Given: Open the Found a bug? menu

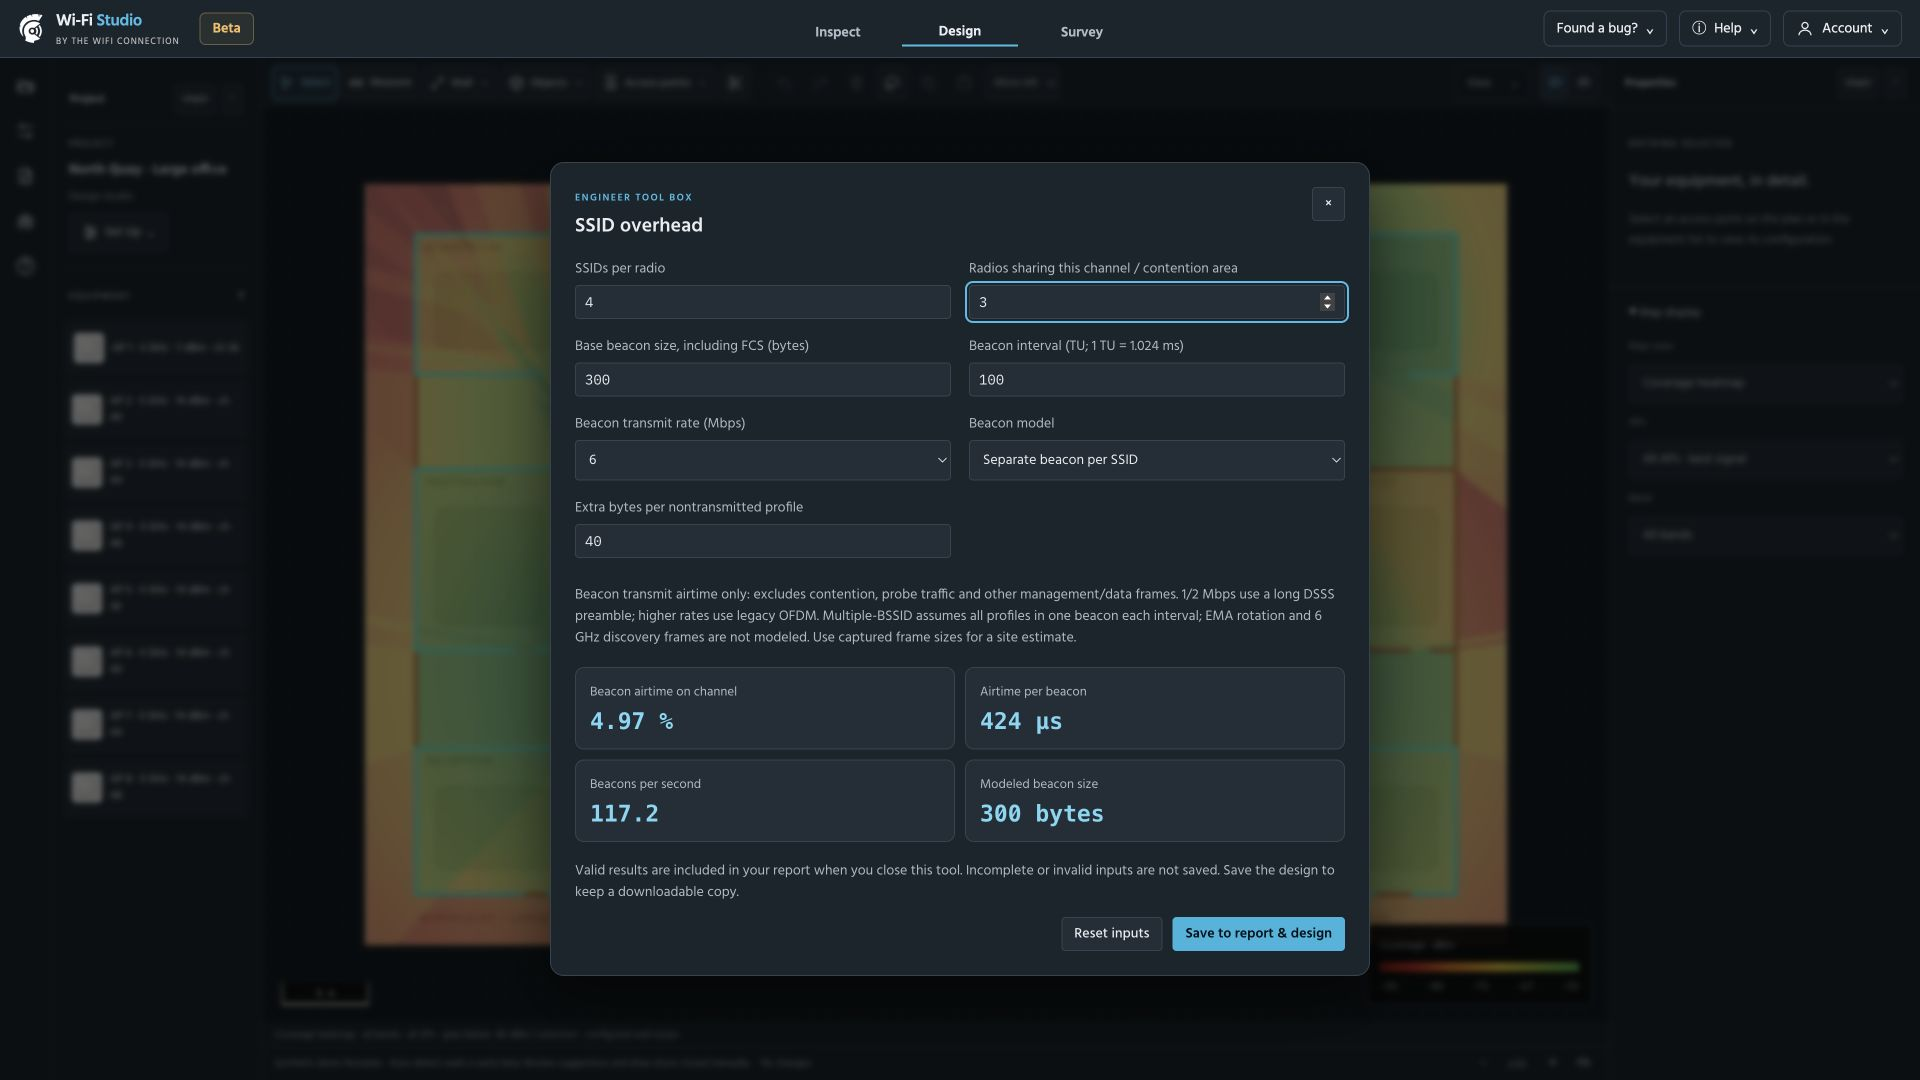Looking at the screenshot, I should (1604, 29).
